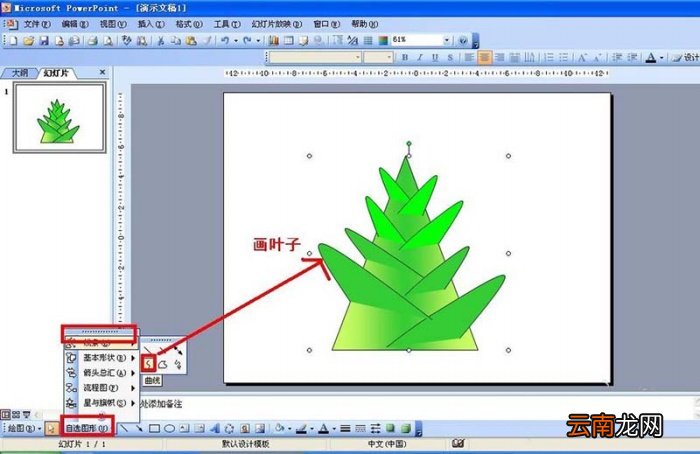Open the zoom percentage dropdown showing 61%
Viewport: 700px width, 454px height.
pyautogui.click(x=446, y=40)
